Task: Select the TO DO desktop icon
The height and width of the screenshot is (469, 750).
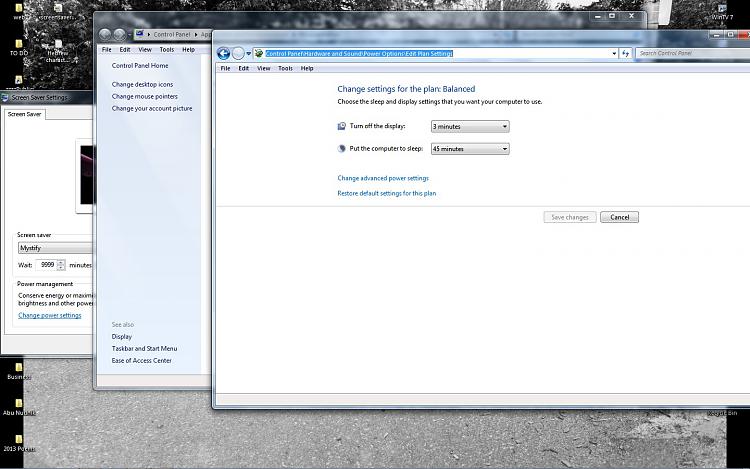Action: pos(19,48)
